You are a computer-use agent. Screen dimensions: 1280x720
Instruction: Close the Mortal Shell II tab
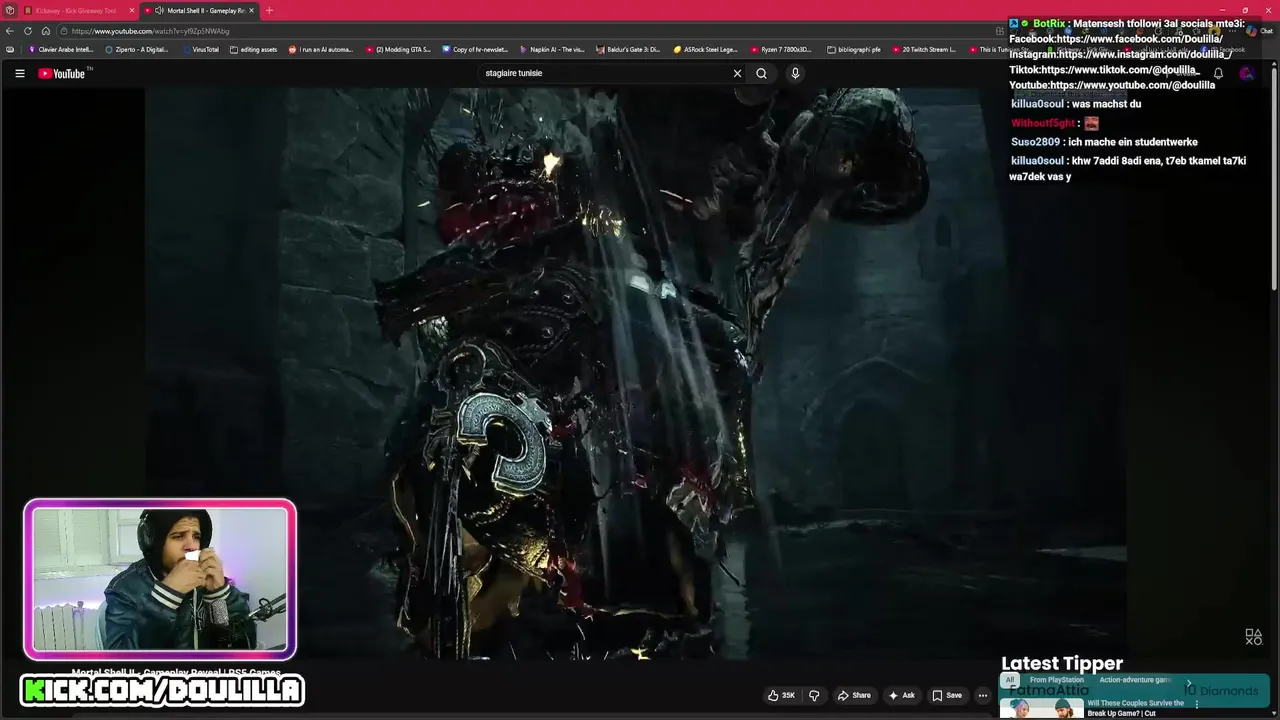pyautogui.click(x=251, y=10)
